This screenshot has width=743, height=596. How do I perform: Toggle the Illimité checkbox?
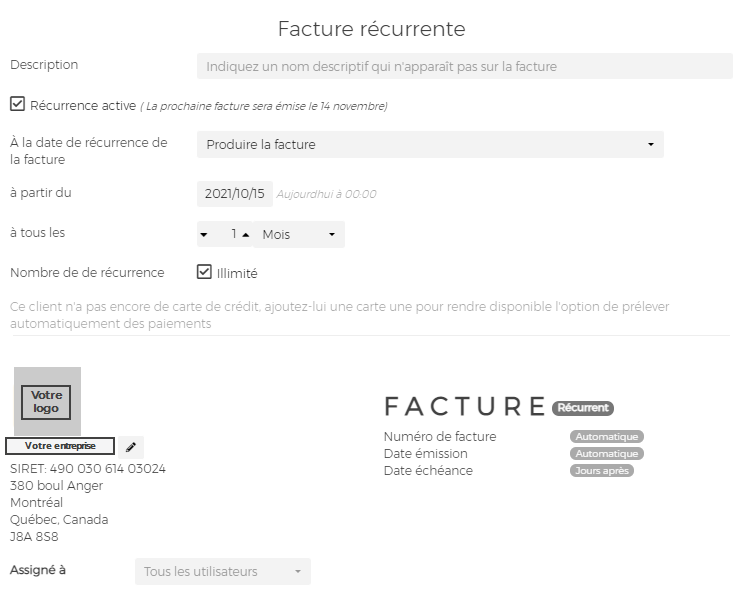click(x=204, y=272)
